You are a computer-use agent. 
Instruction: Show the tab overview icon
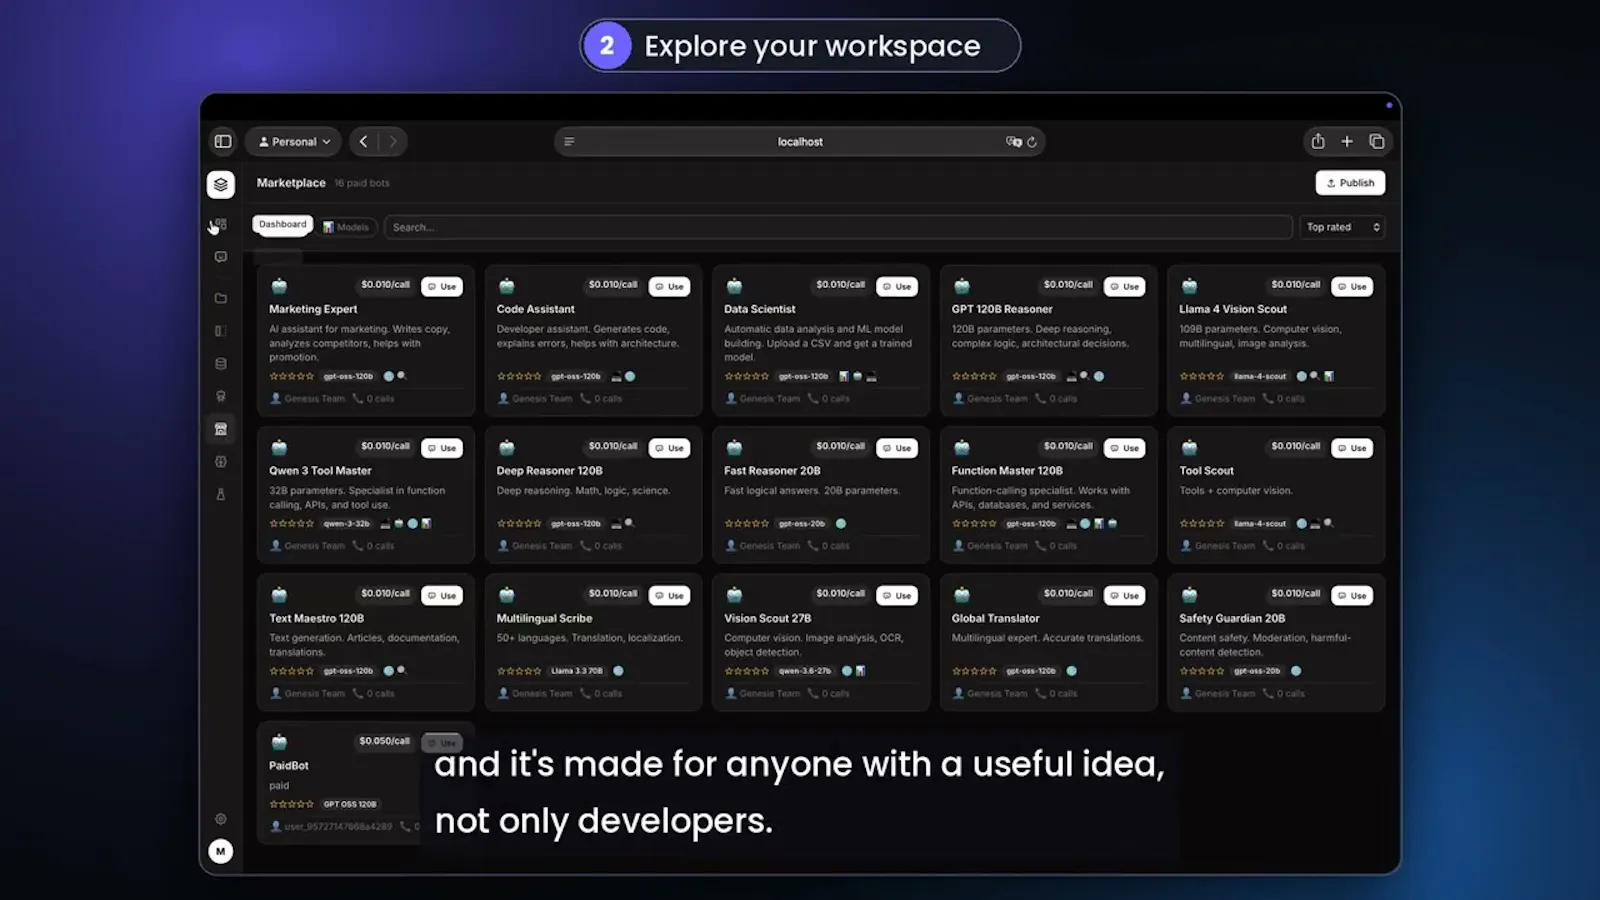[x=1377, y=142]
